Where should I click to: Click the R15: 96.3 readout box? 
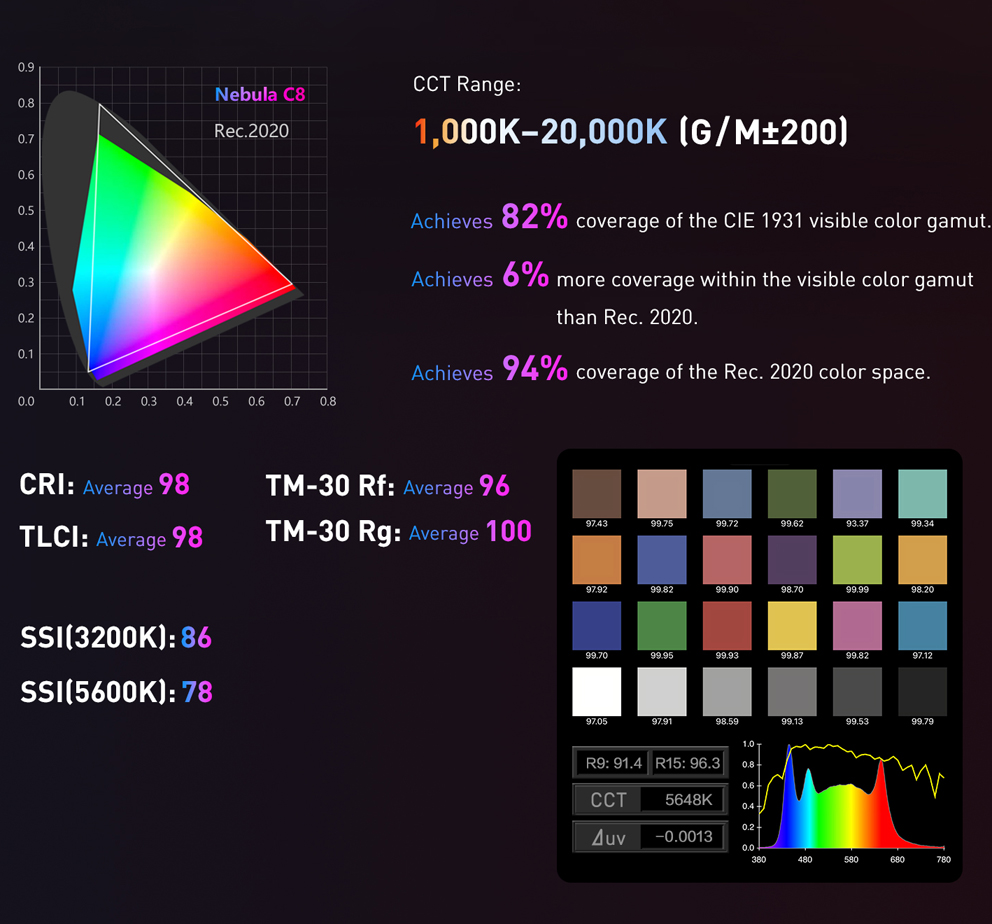click(686, 763)
